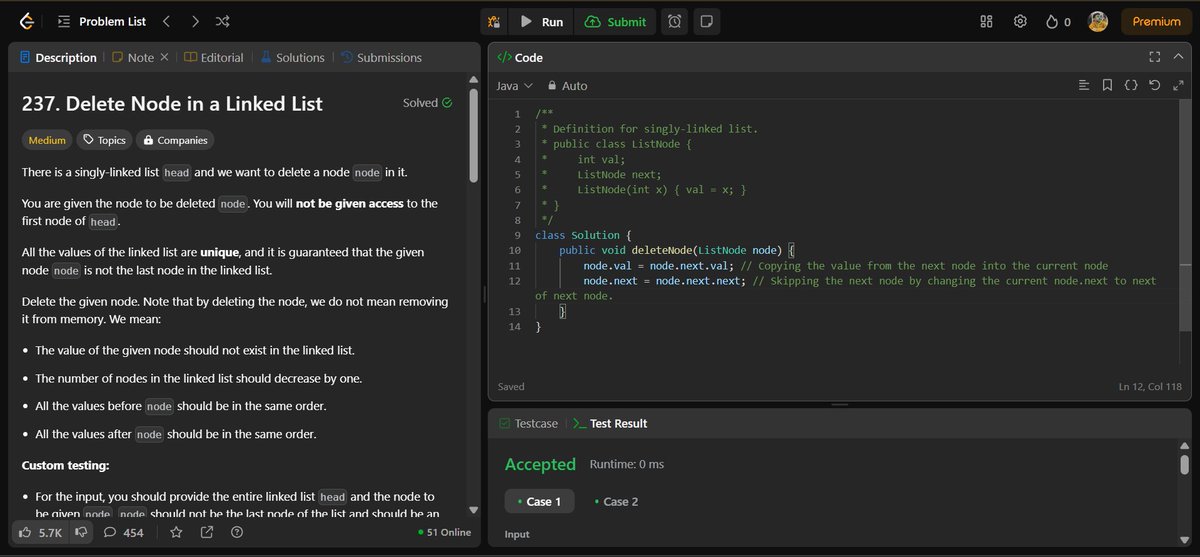Open the settings gear

pos(1020,21)
